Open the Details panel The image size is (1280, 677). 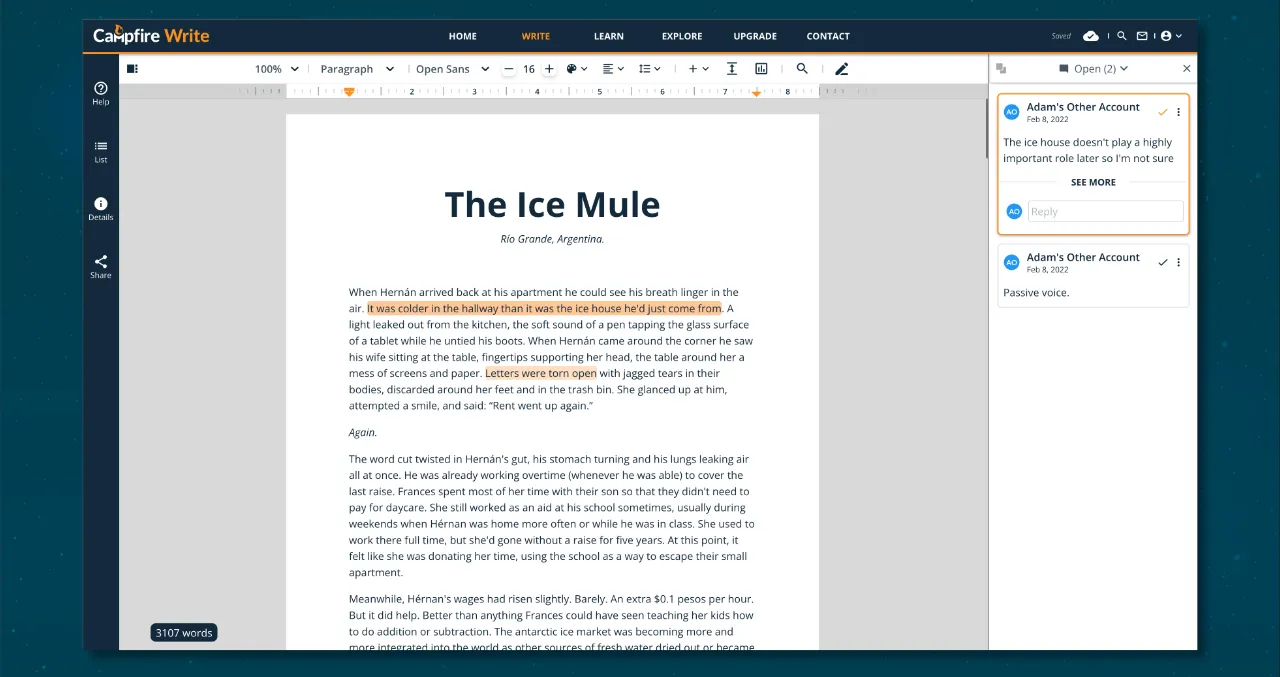coord(100,207)
